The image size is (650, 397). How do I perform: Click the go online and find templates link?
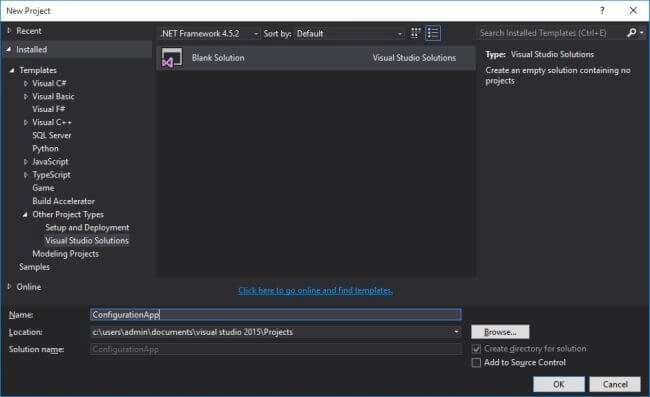[315, 290]
